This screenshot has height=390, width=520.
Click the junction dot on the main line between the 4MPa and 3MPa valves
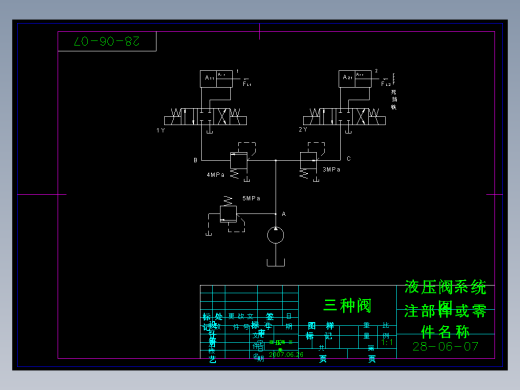click(276, 160)
